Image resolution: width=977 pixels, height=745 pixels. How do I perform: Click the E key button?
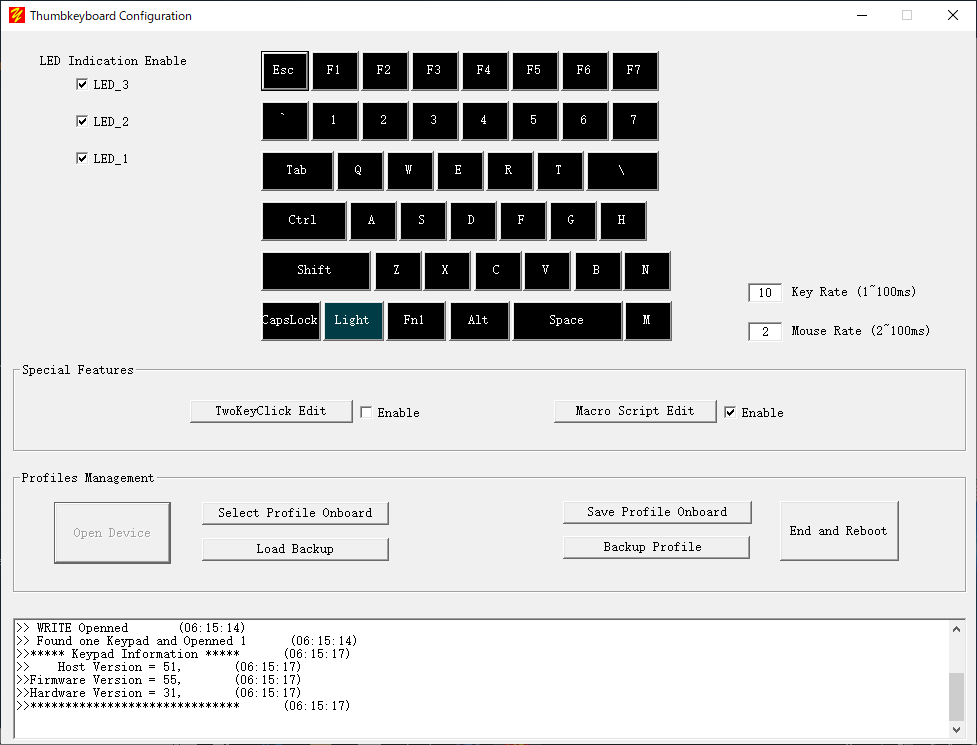click(459, 171)
